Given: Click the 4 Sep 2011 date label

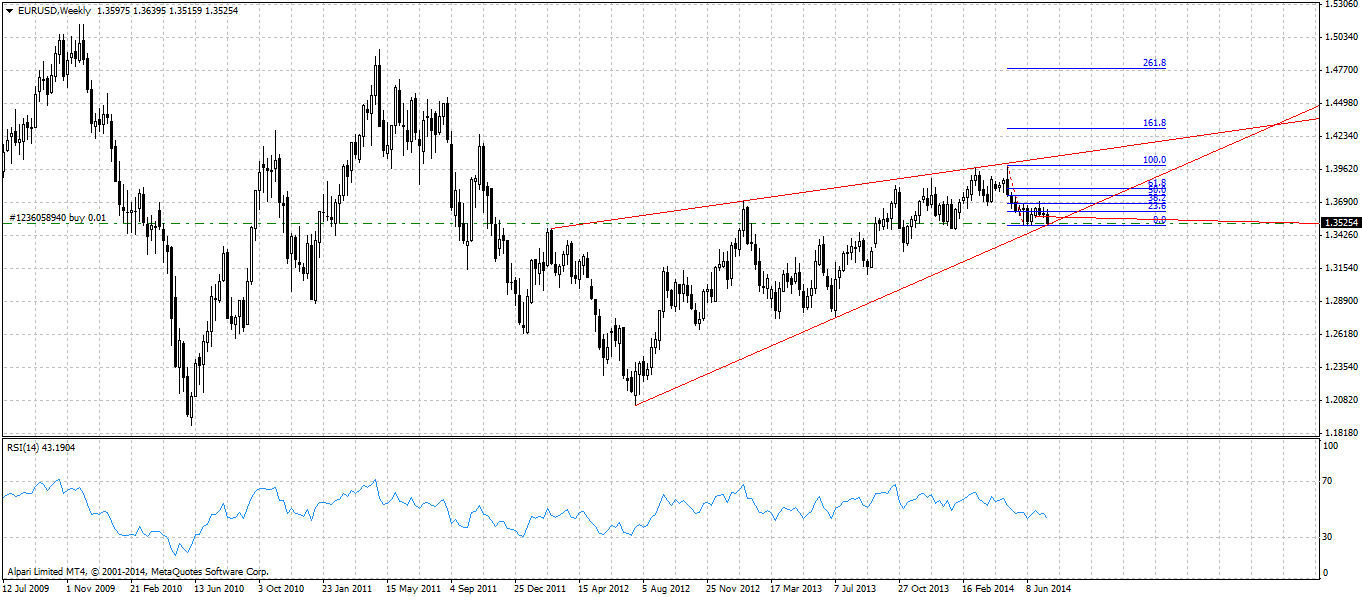Looking at the screenshot, I should 475,589.
